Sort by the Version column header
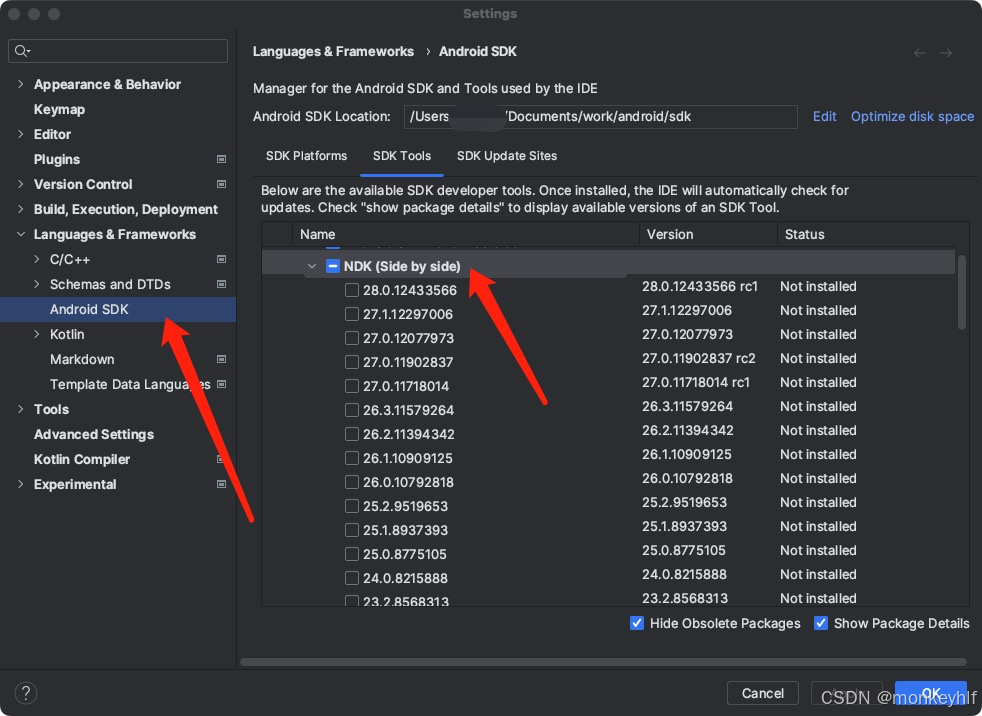The width and height of the screenshot is (982, 716). click(x=708, y=234)
